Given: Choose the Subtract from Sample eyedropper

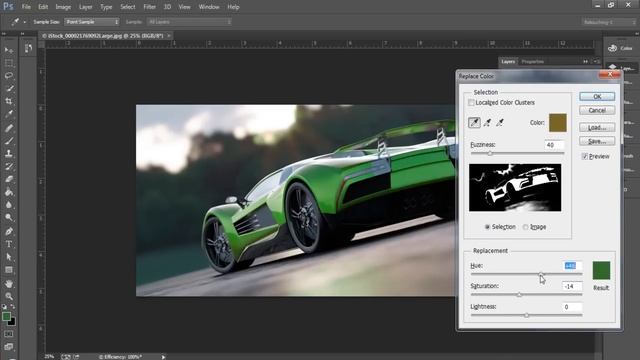Looking at the screenshot, I should pyautogui.click(x=500, y=122).
